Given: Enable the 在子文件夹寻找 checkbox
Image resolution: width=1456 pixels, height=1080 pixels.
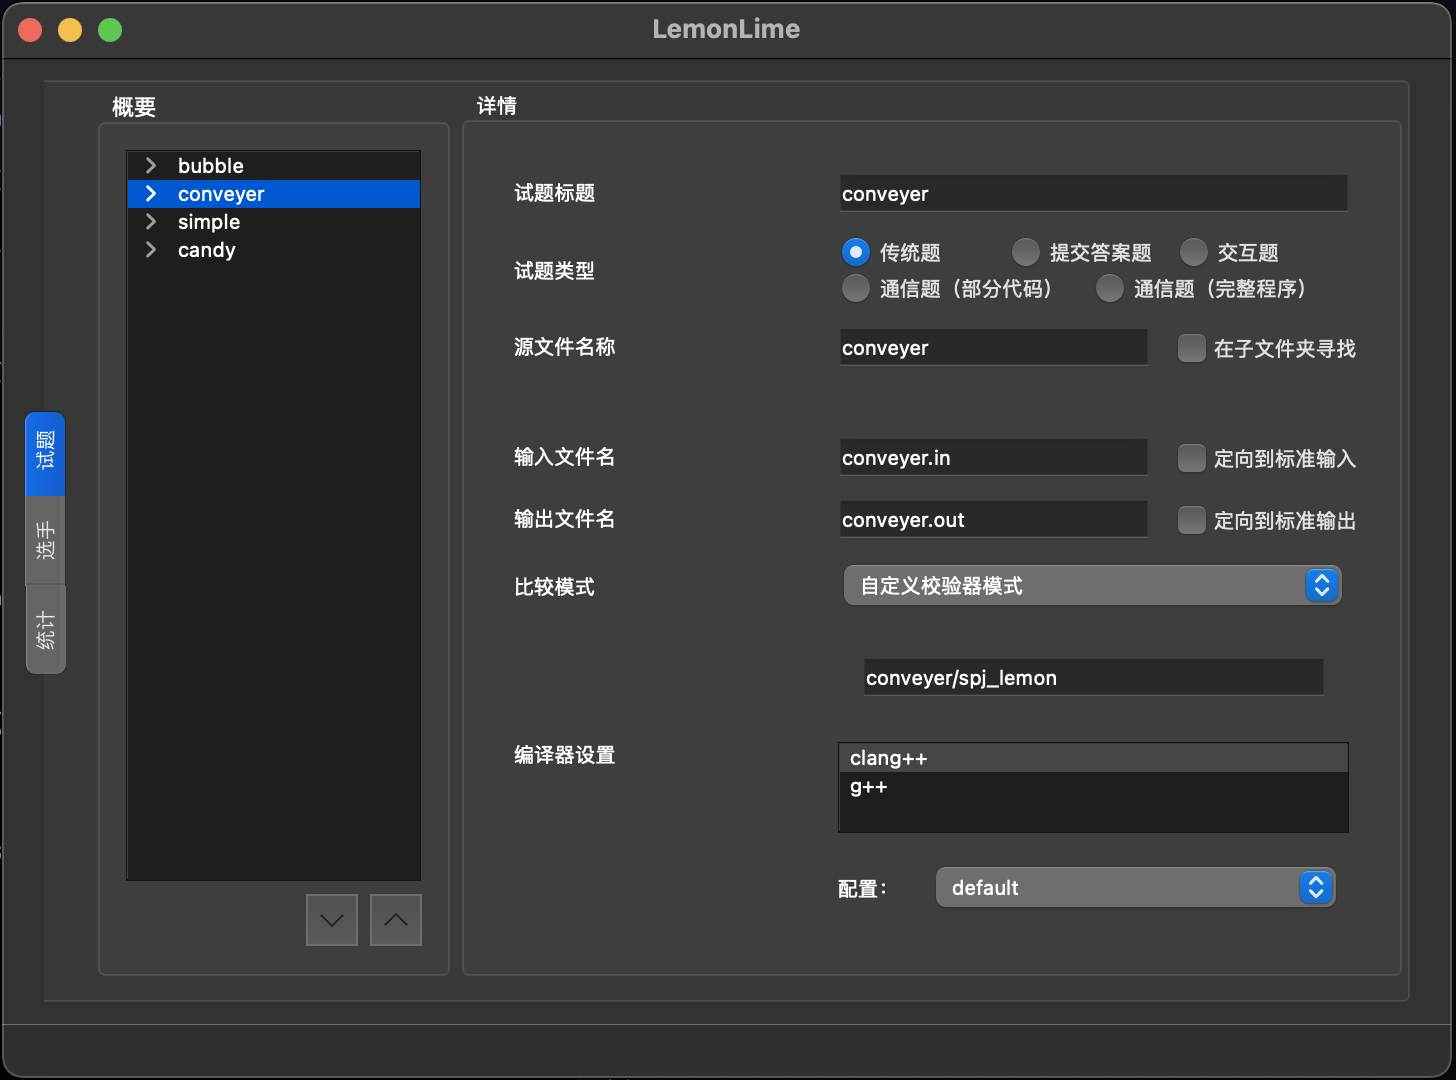Looking at the screenshot, I should [1191, 348].
